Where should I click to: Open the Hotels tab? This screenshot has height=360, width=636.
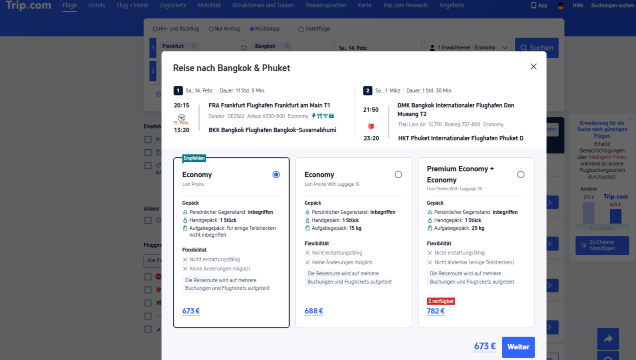tap(97, 5)
